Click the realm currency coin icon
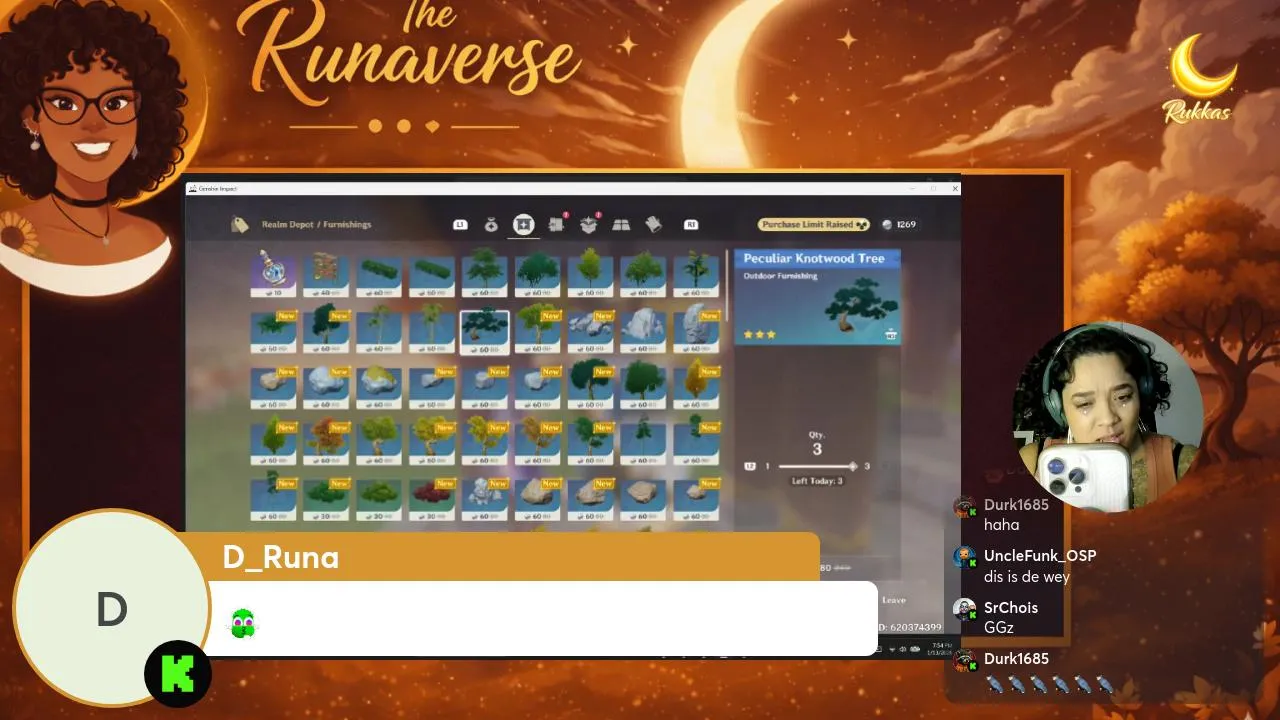Image resolution: width=1280 pixels, height=720 pixels. point(887,225)
